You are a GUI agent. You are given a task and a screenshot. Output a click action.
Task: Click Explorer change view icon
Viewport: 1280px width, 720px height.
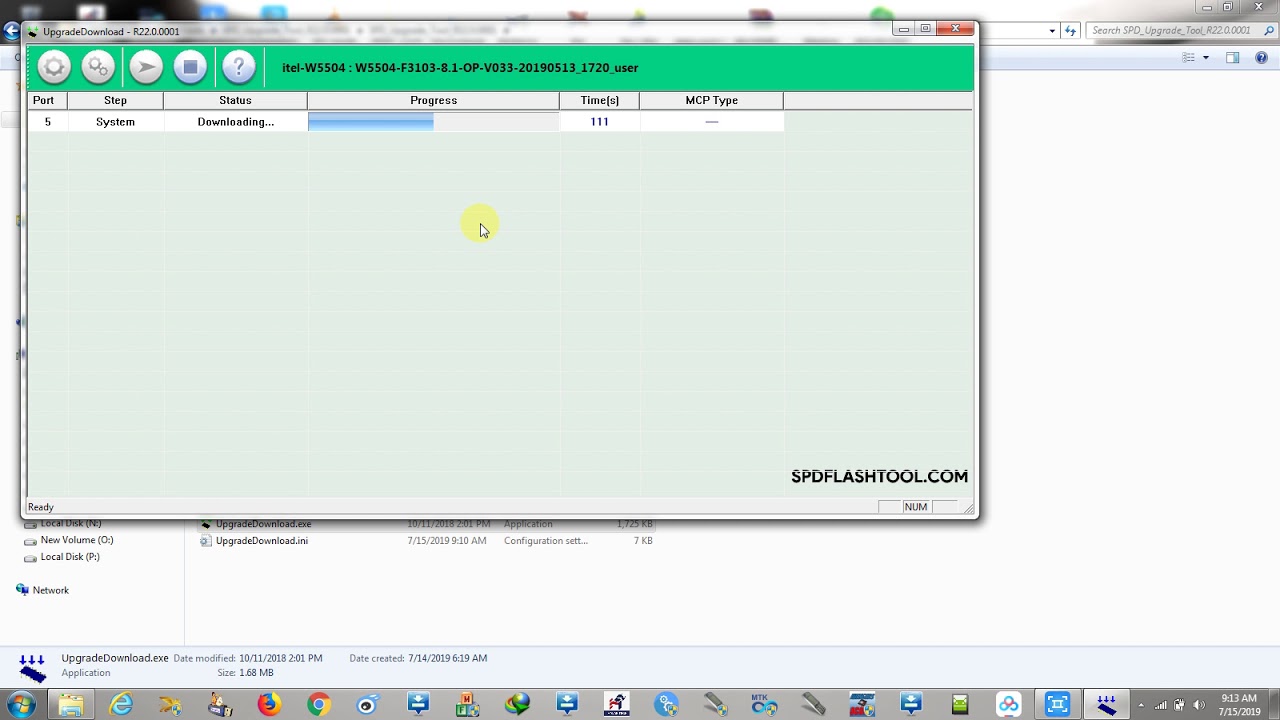1189,58
